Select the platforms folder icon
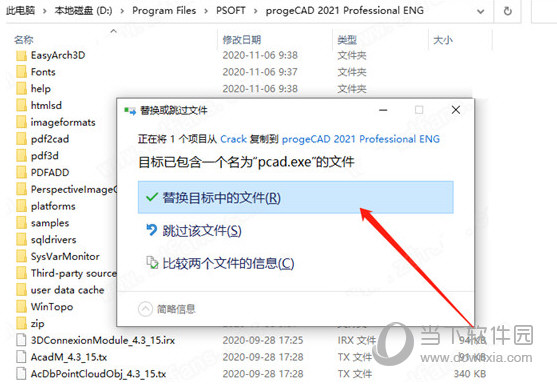This screenshot has height=387, width=557. [21, 206]
